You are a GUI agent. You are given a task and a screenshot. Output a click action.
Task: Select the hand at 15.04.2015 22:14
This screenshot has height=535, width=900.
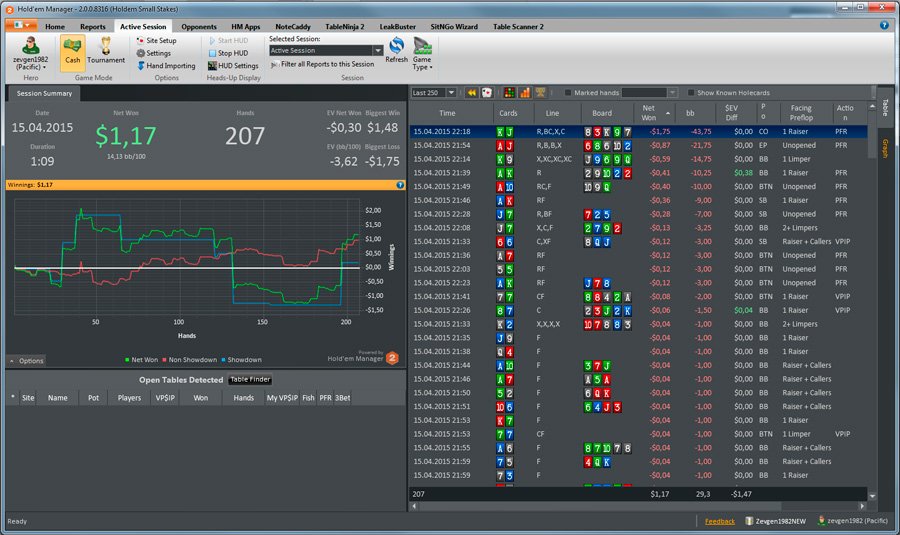pyautogui.click(x=638, y=159)
